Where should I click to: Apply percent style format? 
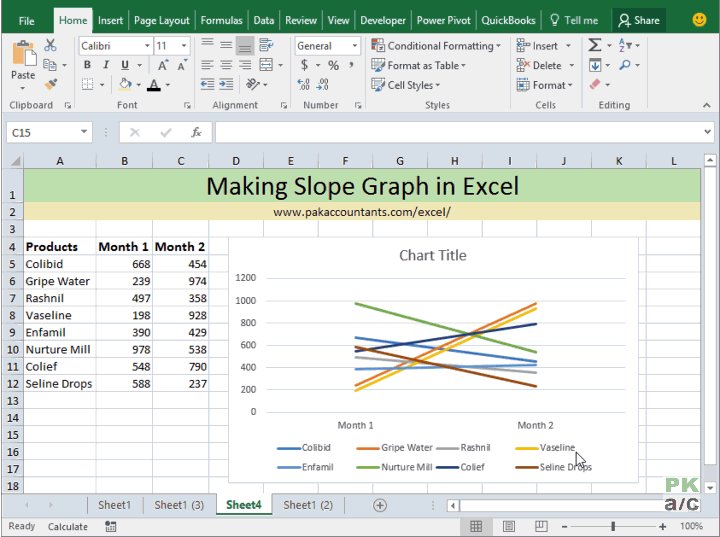click(x=333, y=65)
